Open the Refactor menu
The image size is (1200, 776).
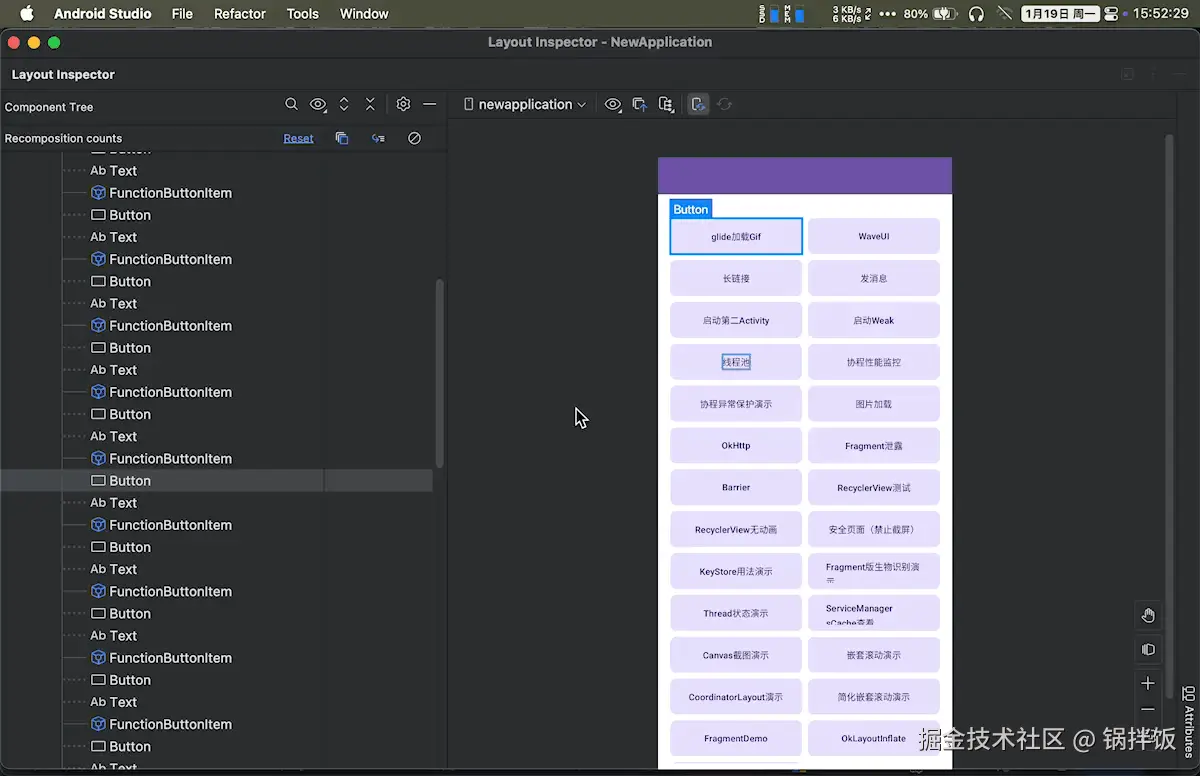240,14
